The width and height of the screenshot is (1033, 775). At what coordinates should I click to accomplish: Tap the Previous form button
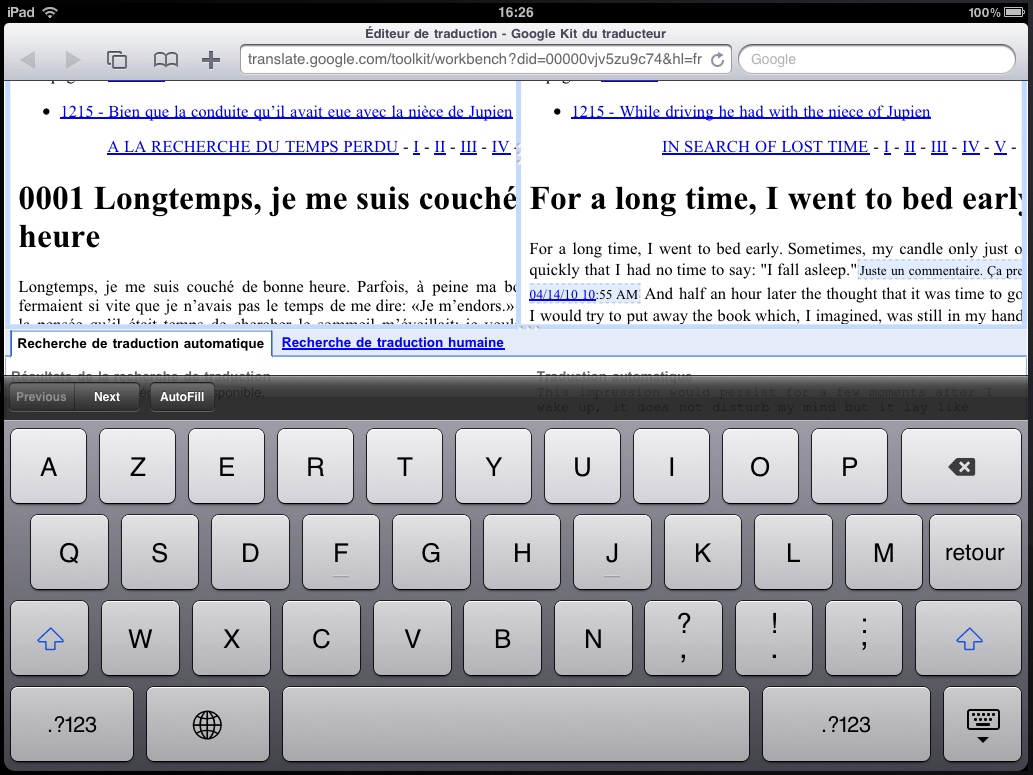click(x=42, y=397)
